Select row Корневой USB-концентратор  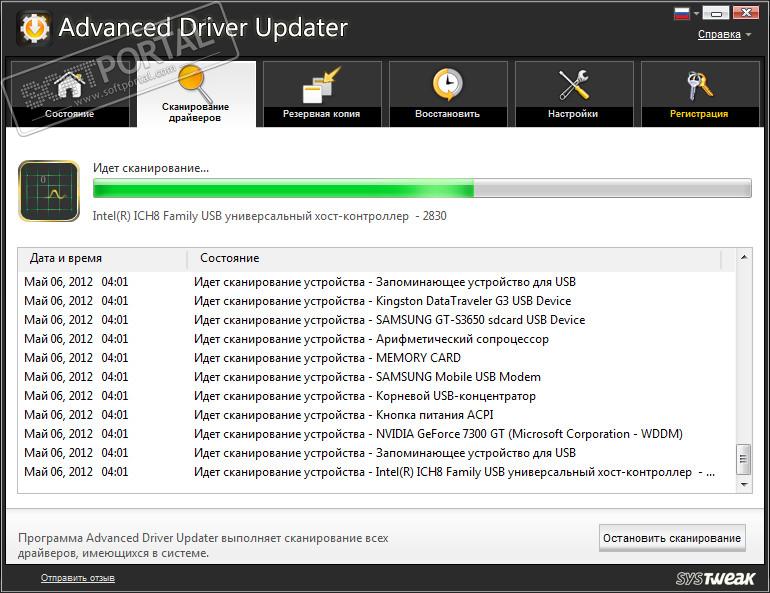[x=377, y=396]
